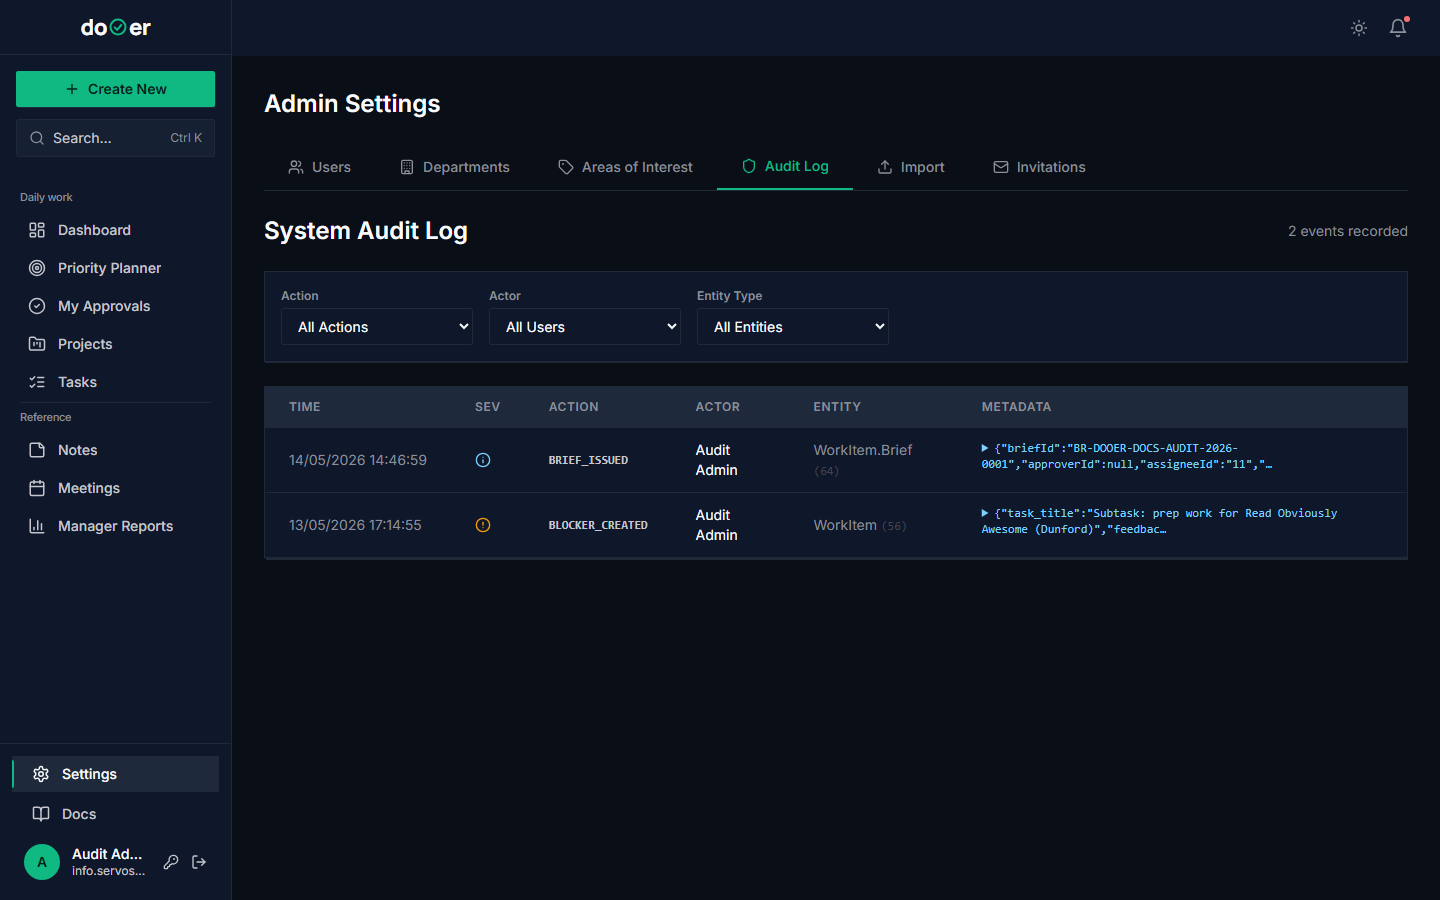Click the search magnifier icon
Screen dimensions: 1440x900
37,138
